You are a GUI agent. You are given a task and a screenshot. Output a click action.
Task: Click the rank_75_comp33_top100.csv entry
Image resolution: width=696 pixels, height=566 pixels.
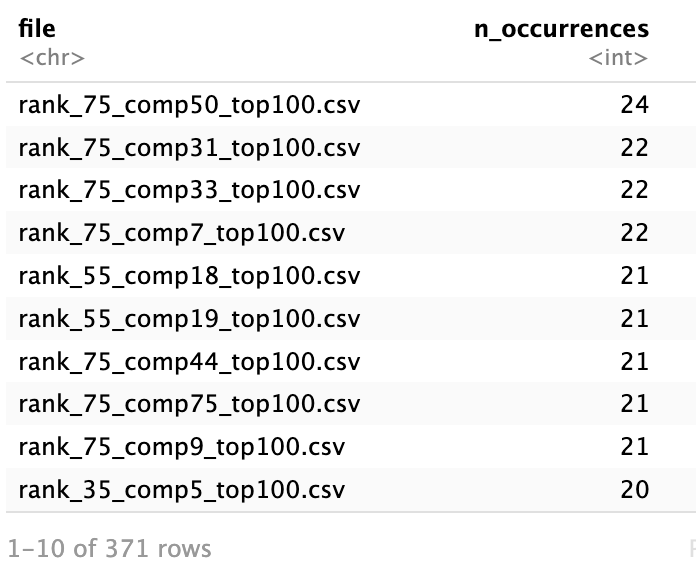tap(189, 190)
